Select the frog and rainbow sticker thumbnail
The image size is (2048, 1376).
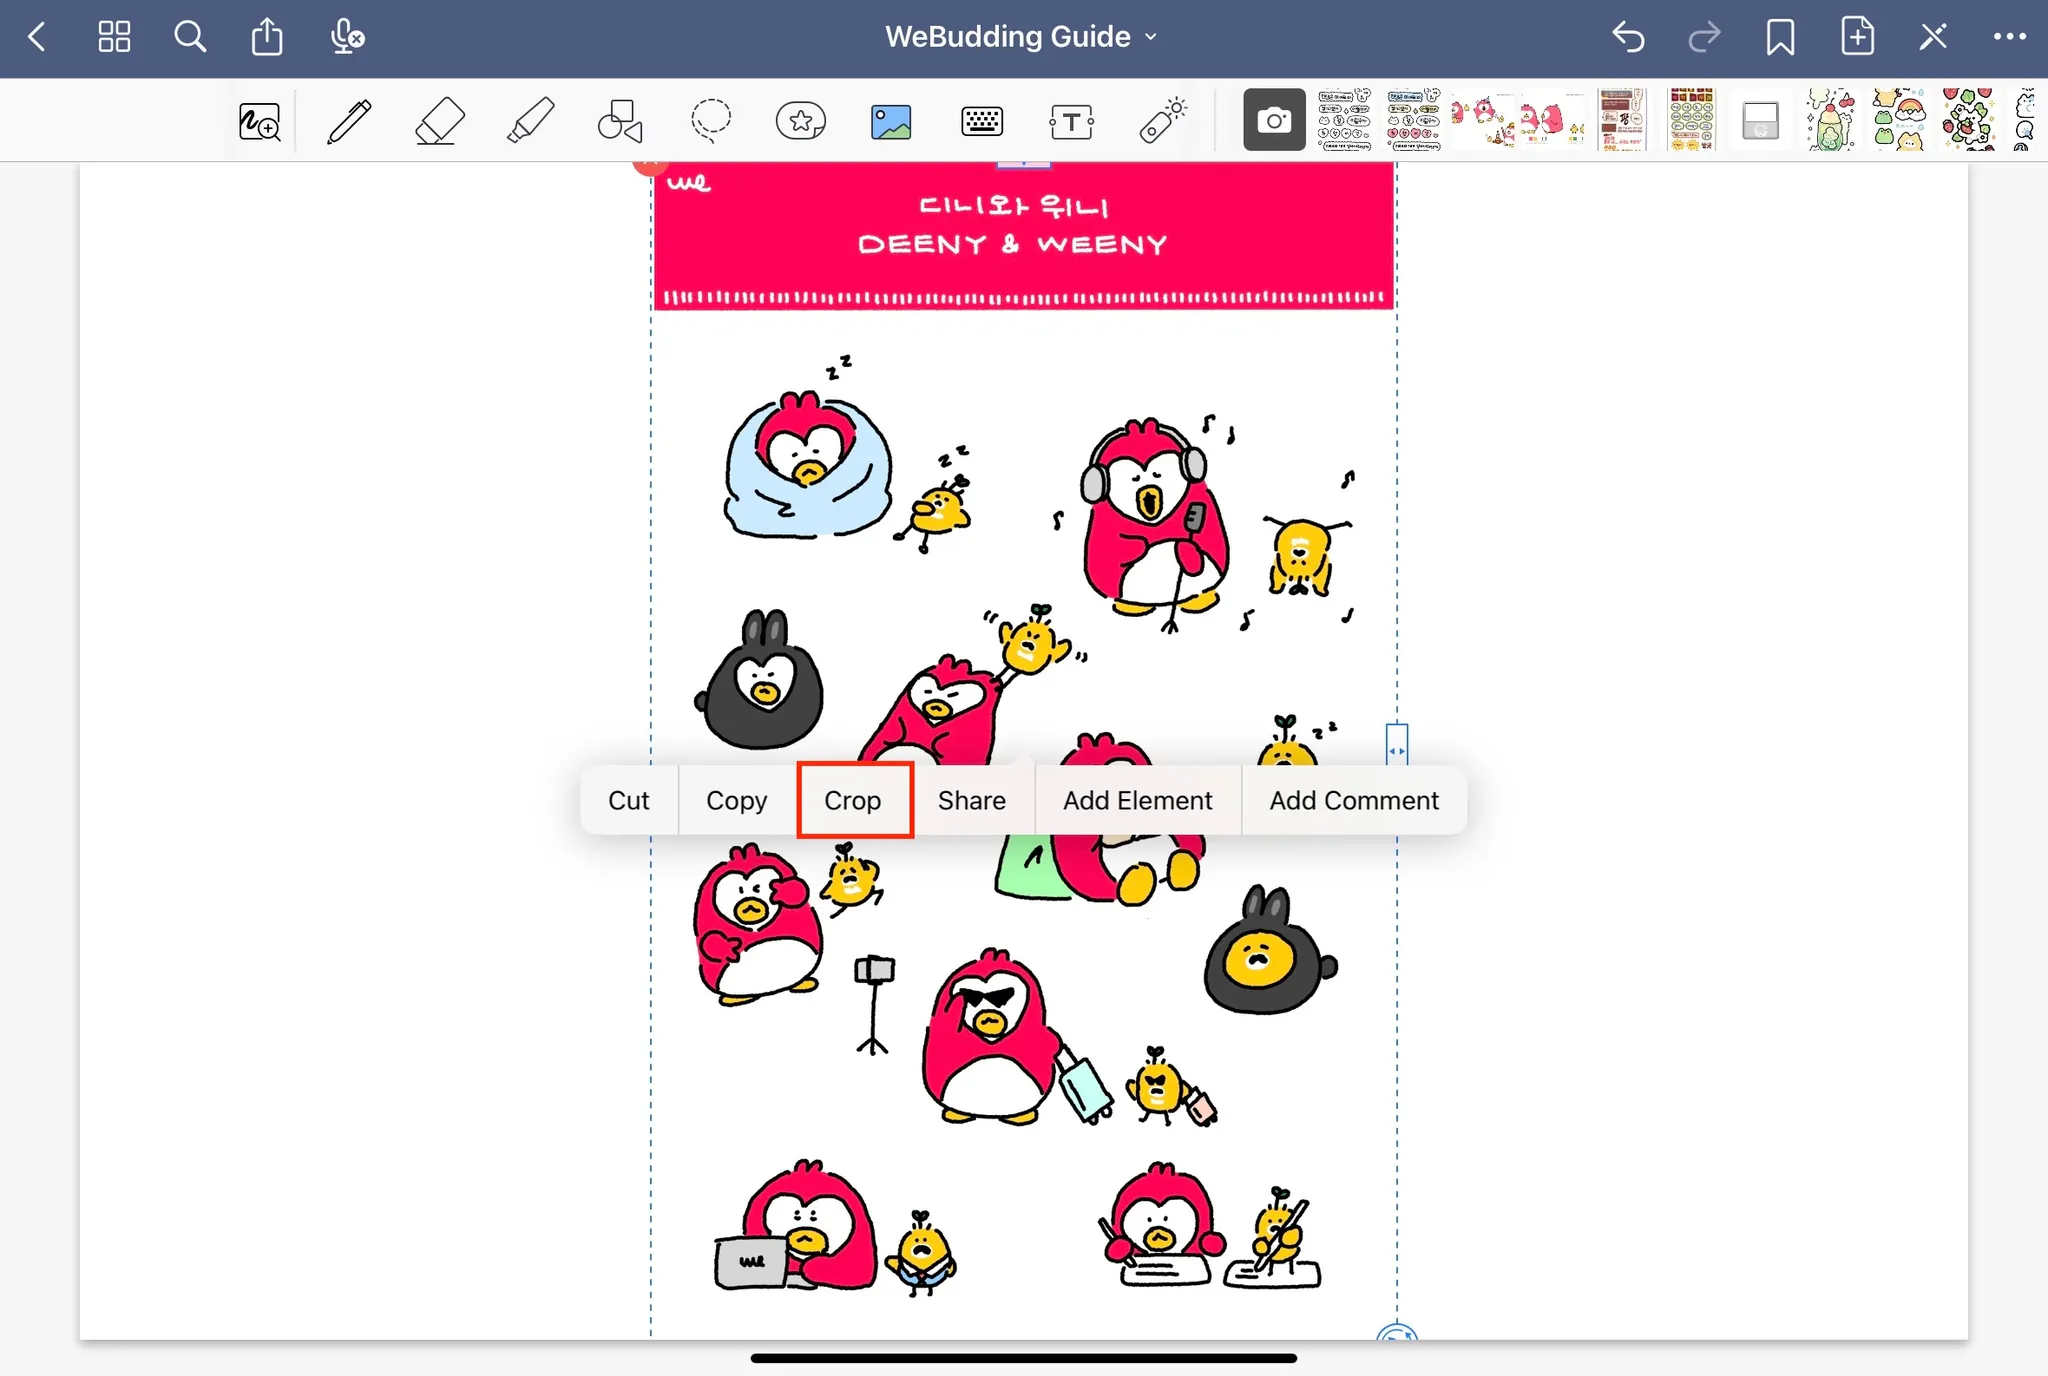(x=1899, y=120)
